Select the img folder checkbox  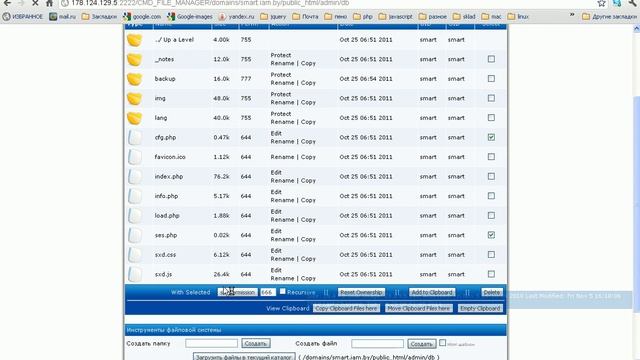click(491, 98)
